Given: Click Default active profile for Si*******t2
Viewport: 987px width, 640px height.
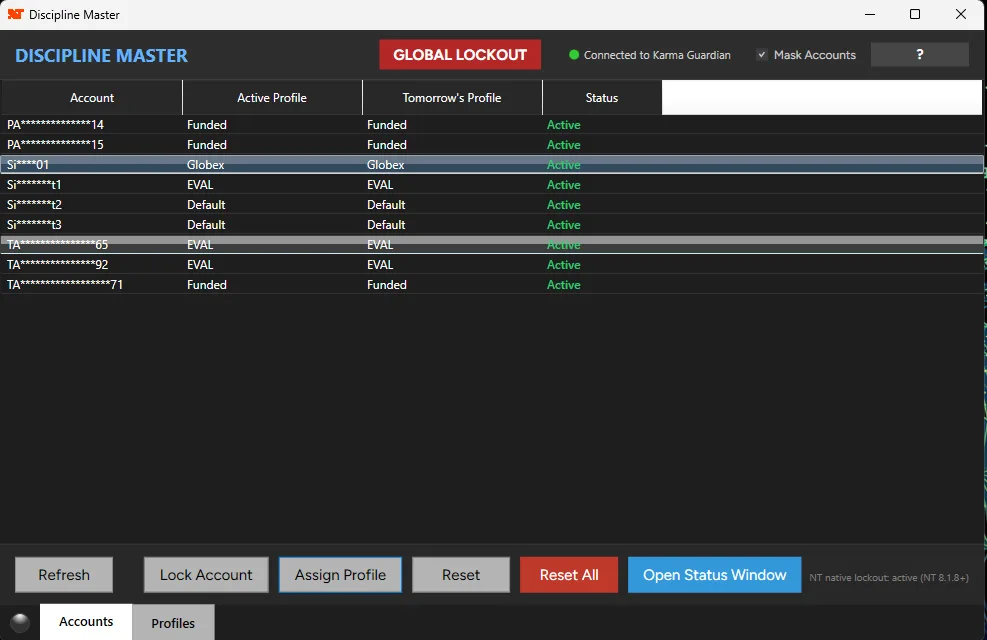Looking at the screenshot, I should pos(206,205).
